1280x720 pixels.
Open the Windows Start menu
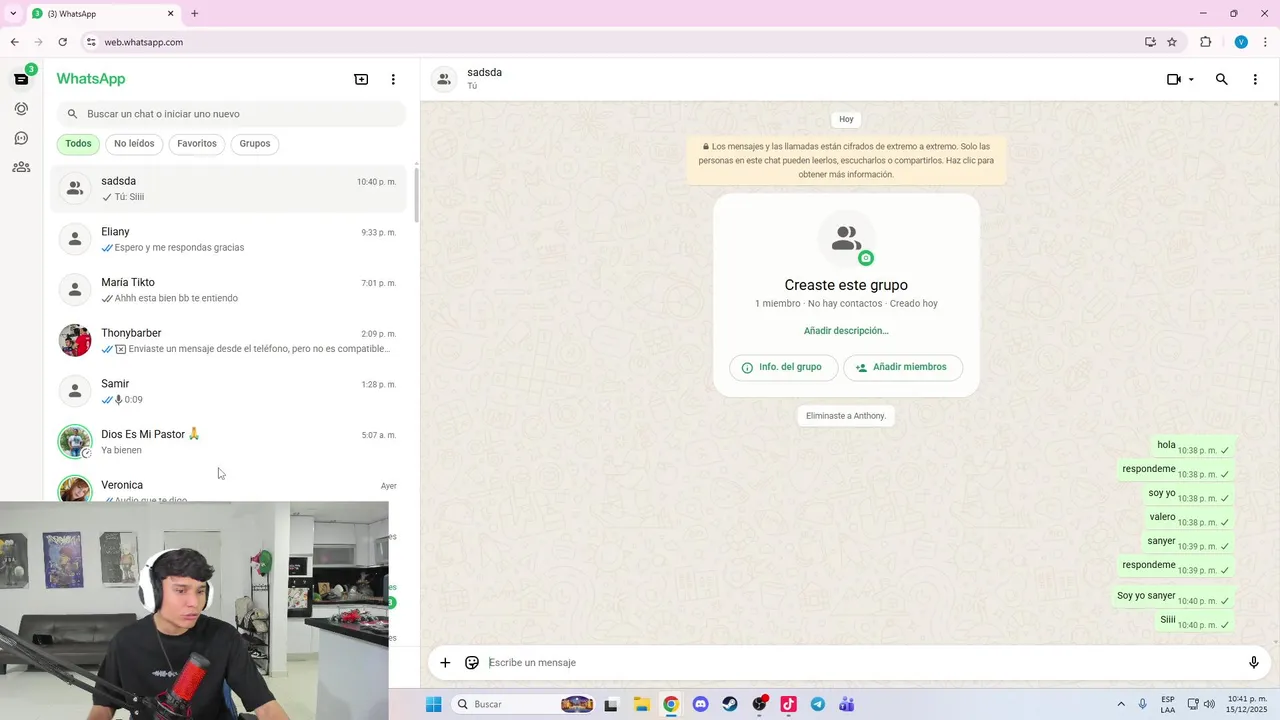click(x=433, y=704)
